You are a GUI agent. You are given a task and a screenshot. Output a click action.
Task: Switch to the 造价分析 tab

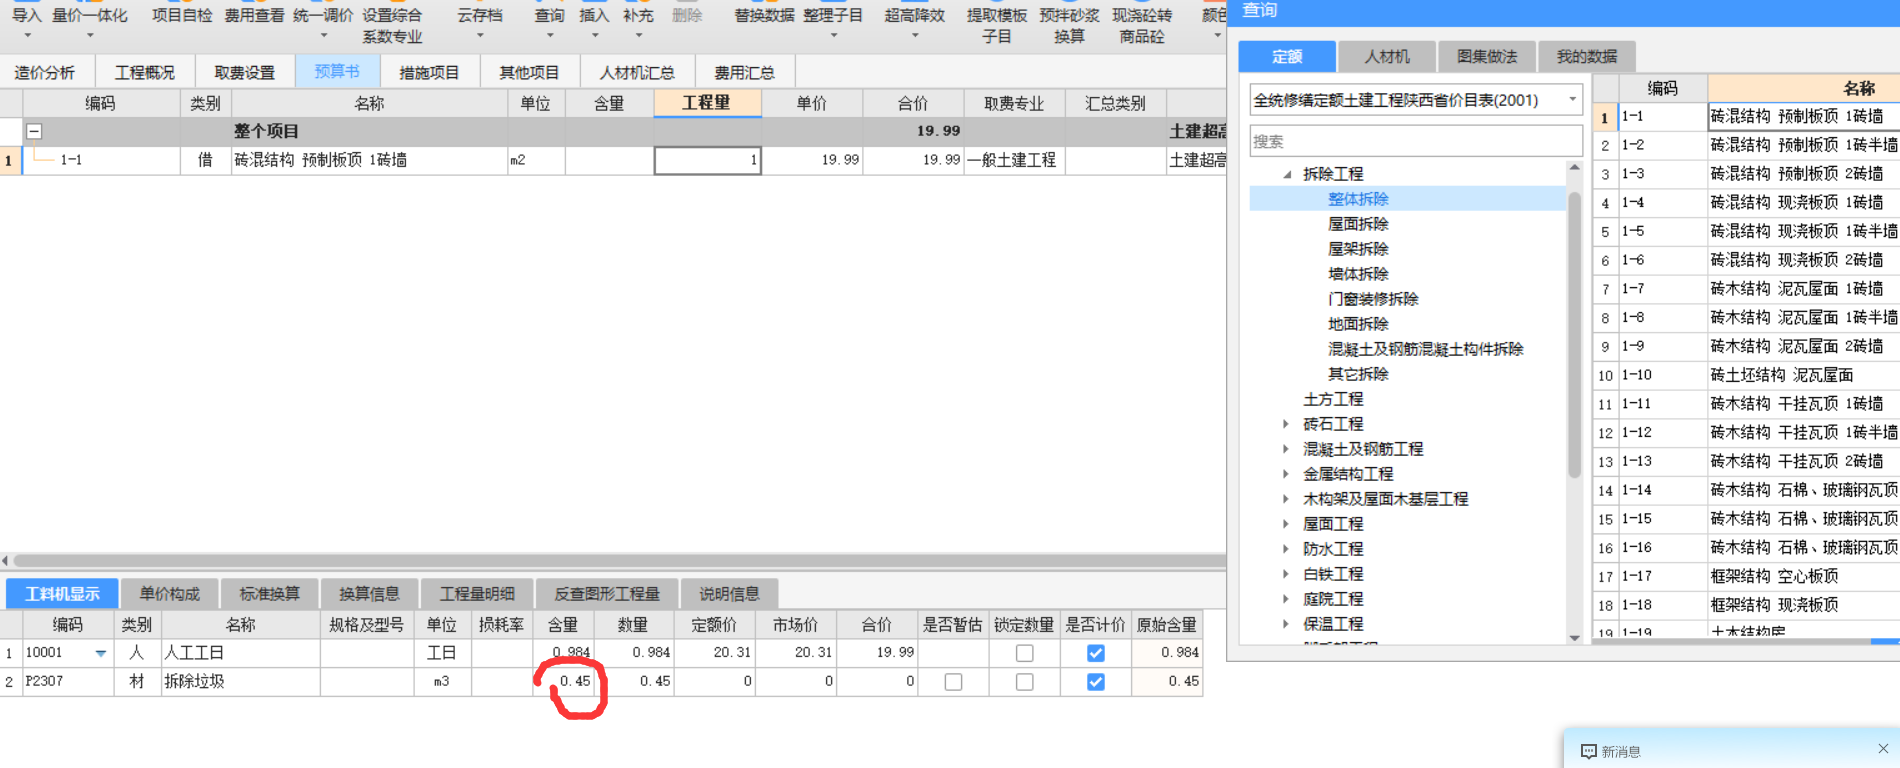tap(45, 72)
